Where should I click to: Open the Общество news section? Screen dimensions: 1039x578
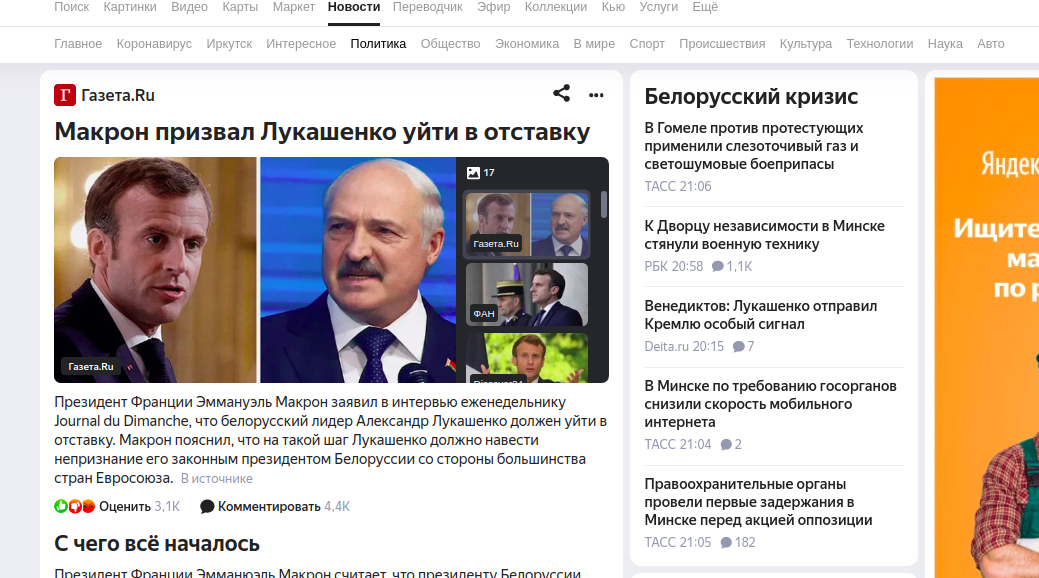coord(451,44)
